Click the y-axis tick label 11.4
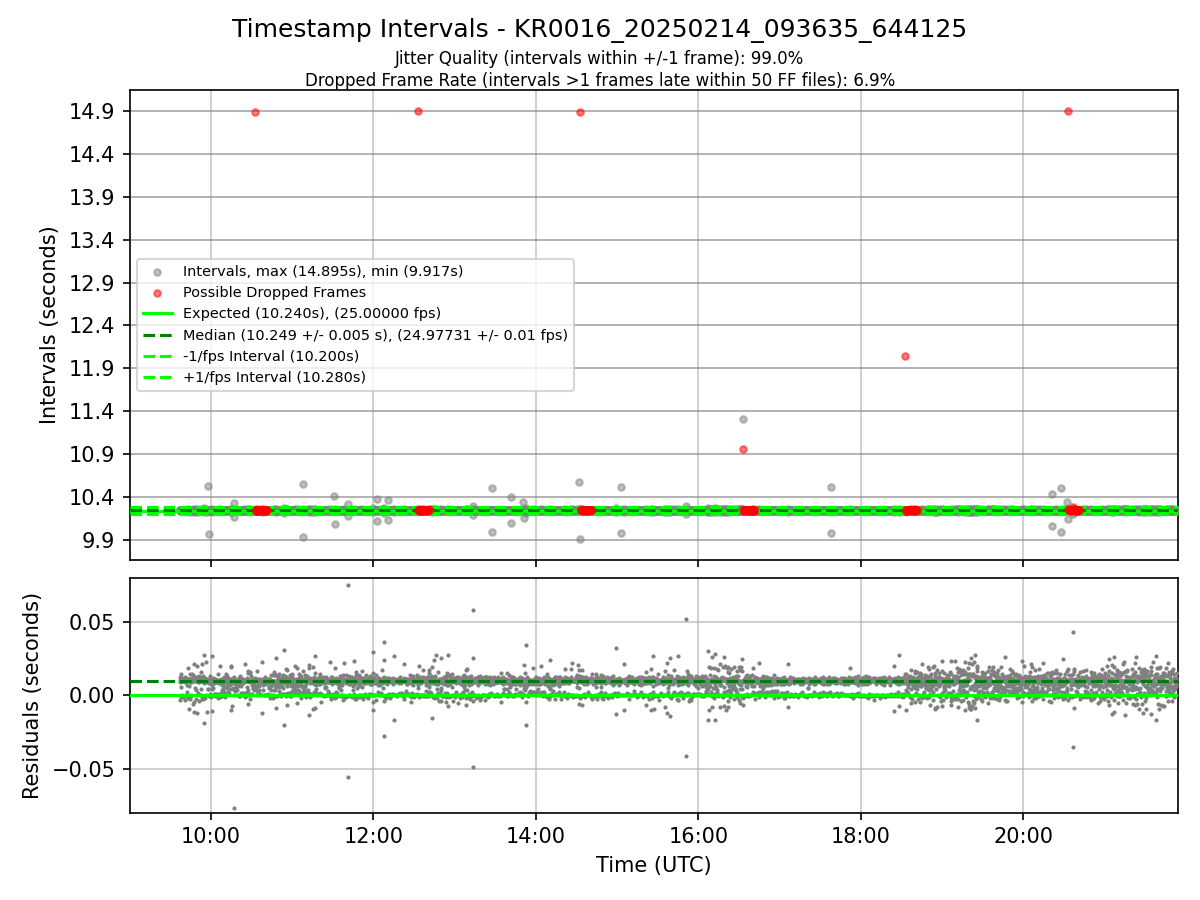Screen dimensions: 1200x900 point(93,411)
